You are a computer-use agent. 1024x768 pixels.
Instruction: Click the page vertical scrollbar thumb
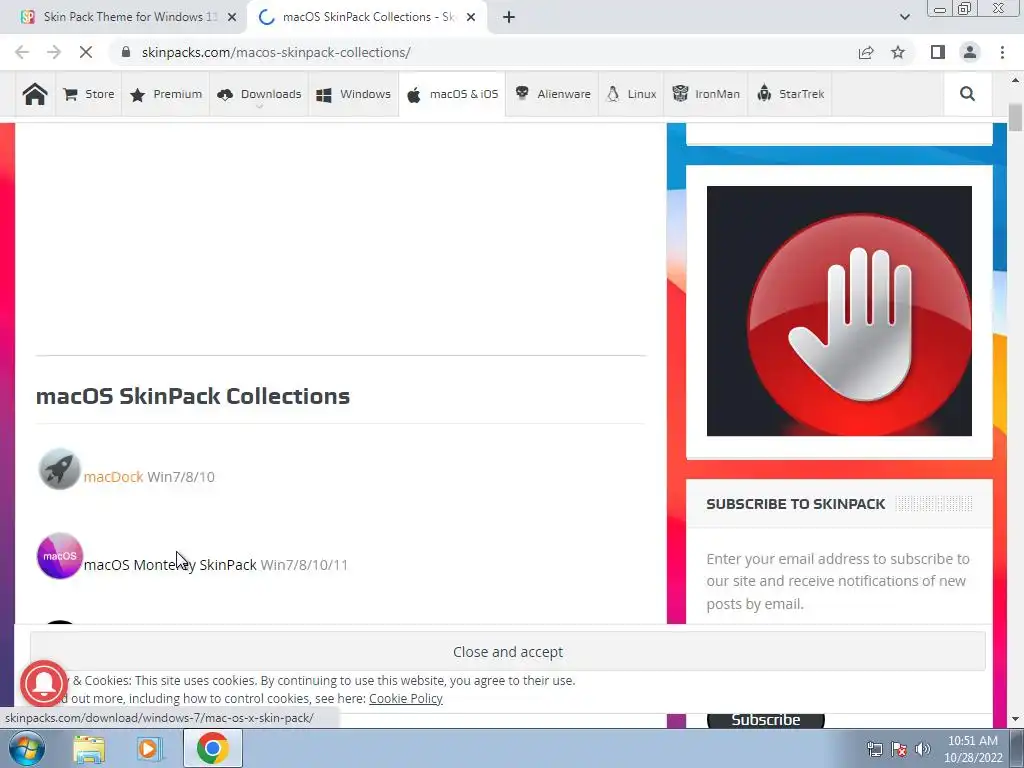click(x=1015, y=118)
